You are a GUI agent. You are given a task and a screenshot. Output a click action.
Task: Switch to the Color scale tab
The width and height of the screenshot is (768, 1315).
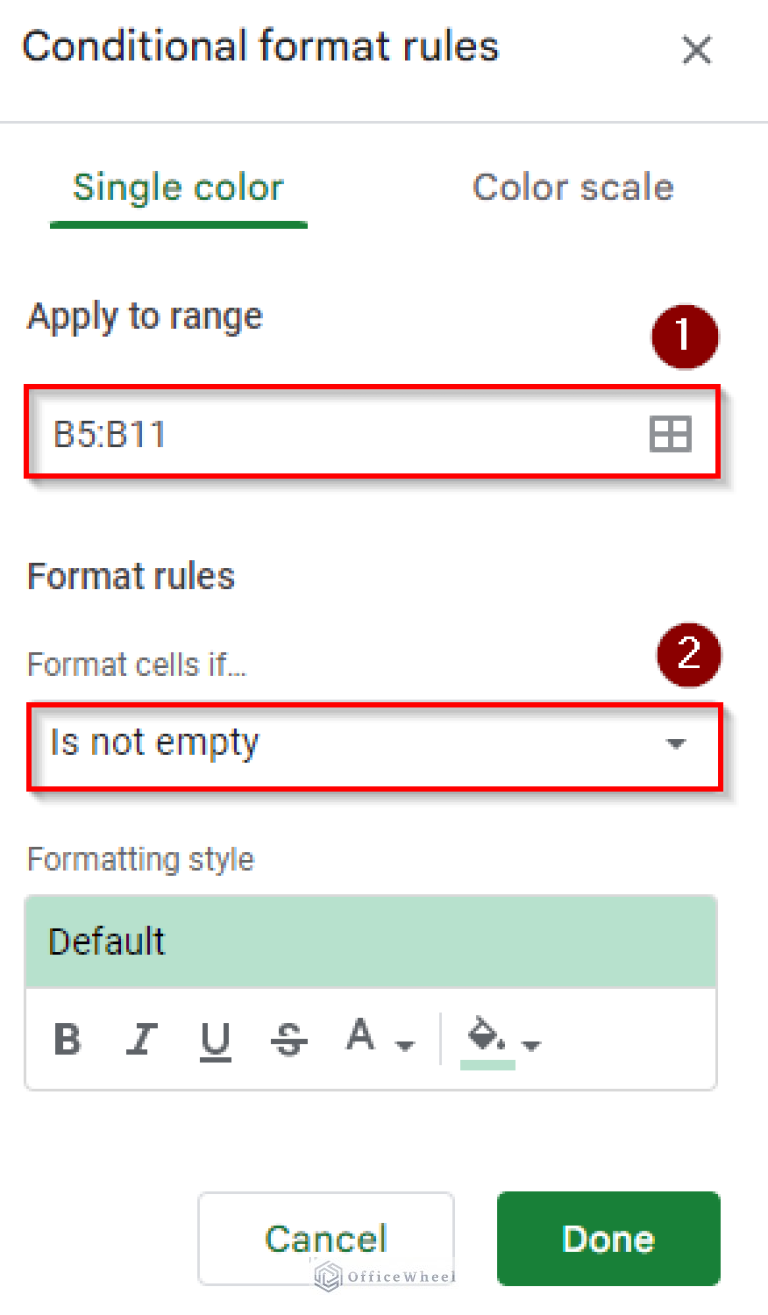[x=572, y=188]
